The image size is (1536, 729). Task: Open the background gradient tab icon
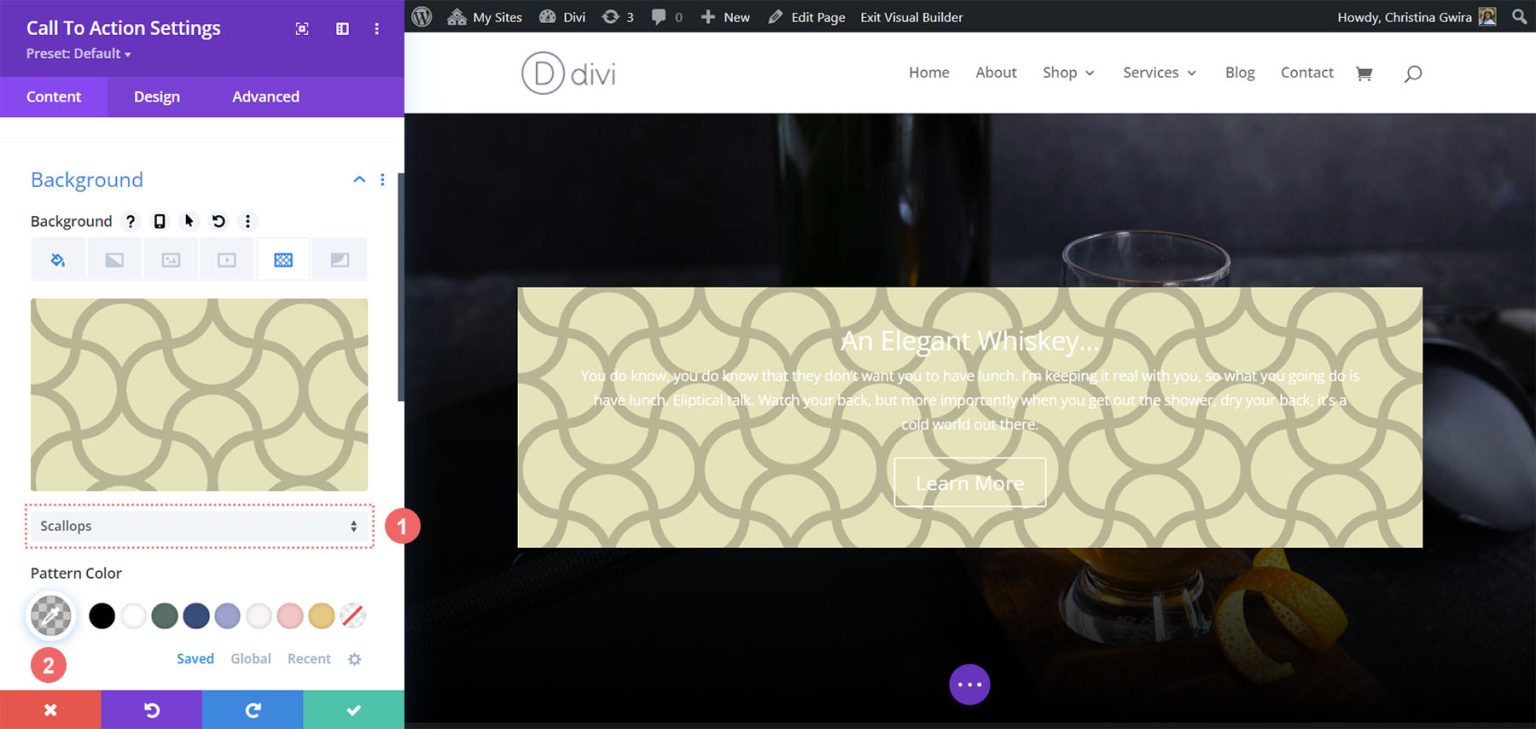[114, 258]
